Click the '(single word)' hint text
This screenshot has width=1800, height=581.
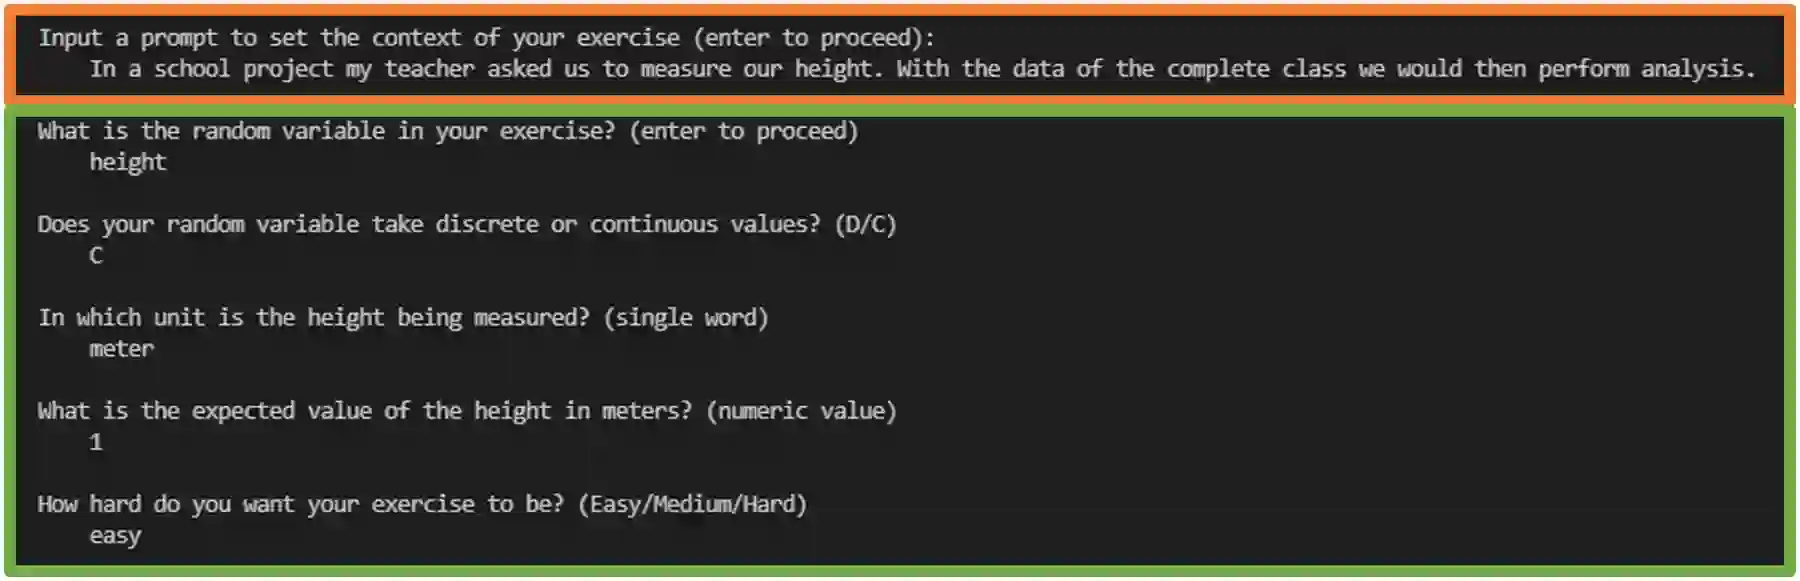686,318
